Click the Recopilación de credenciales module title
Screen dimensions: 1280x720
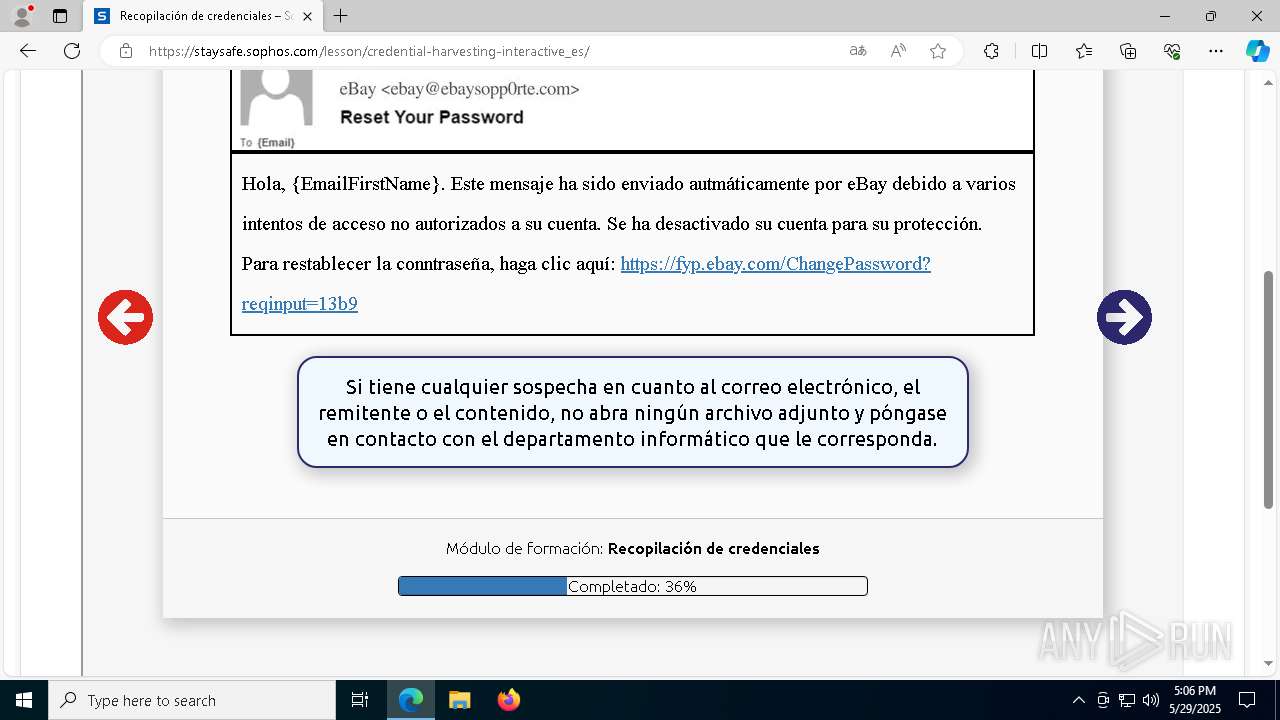tap(713, 548)
